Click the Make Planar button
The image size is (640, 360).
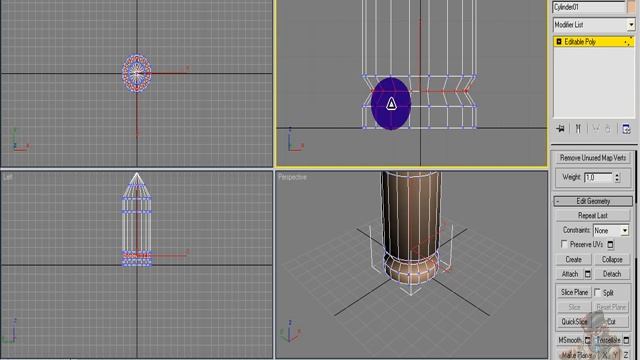click(576, 355)
